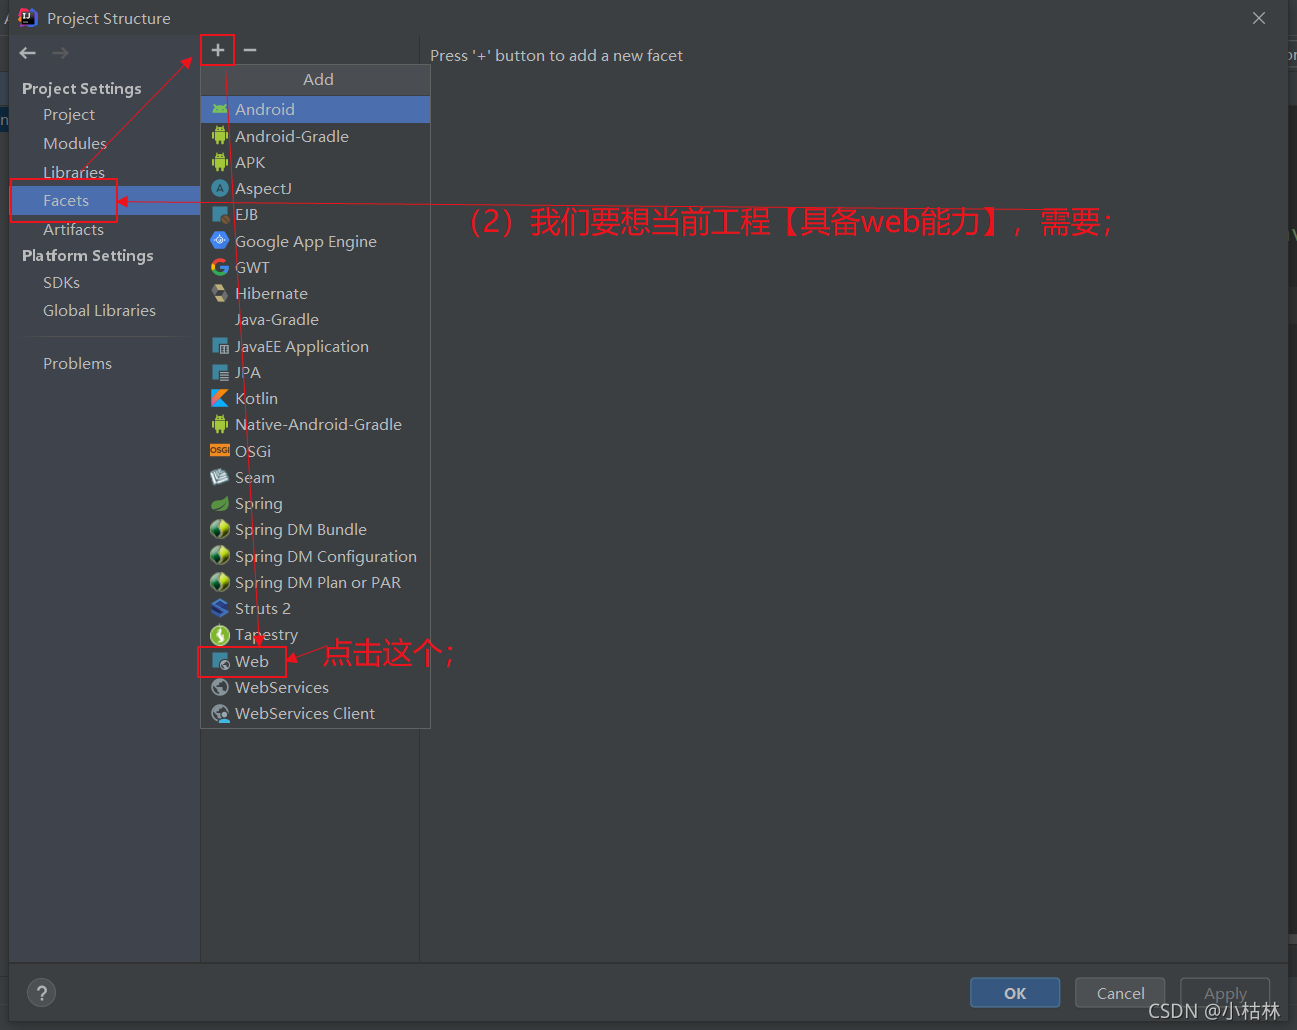The height and width of the screenshot is (1030, 1297).
Task: Click the Seam icon
Action: pos(220,477)
